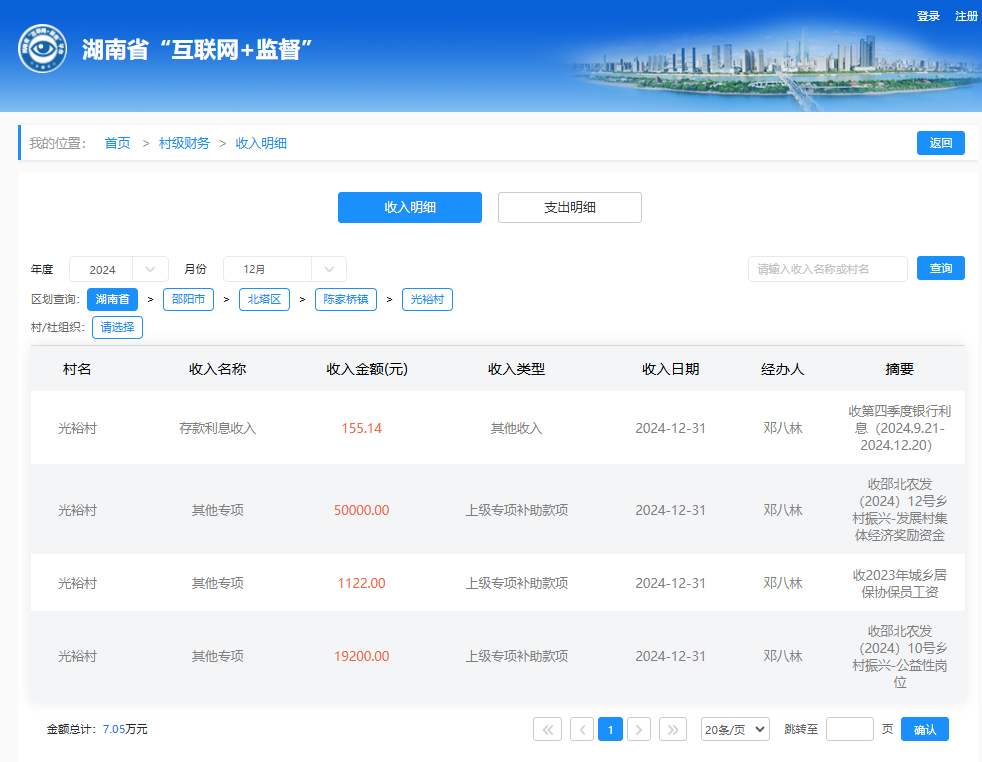Click 收入金额(元) column header
Screen dimensions: 982x762
coord(367,369)
